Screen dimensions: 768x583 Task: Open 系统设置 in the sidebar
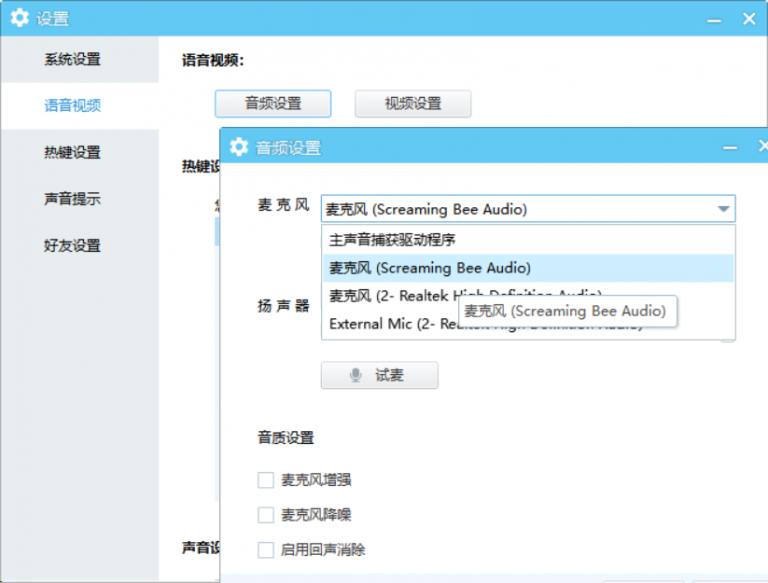(72, 59)
